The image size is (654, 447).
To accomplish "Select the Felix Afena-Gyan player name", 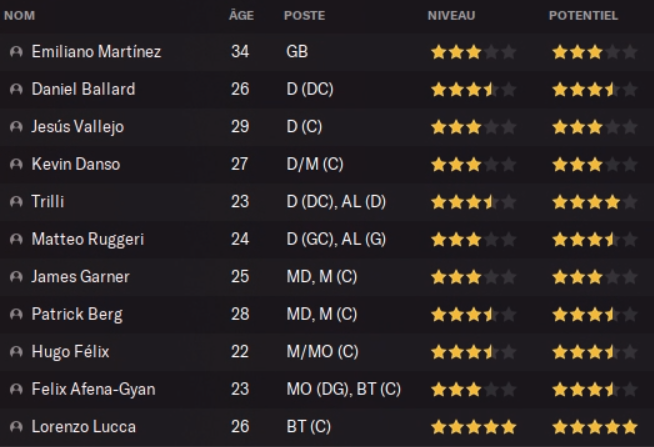I will 93,389.
